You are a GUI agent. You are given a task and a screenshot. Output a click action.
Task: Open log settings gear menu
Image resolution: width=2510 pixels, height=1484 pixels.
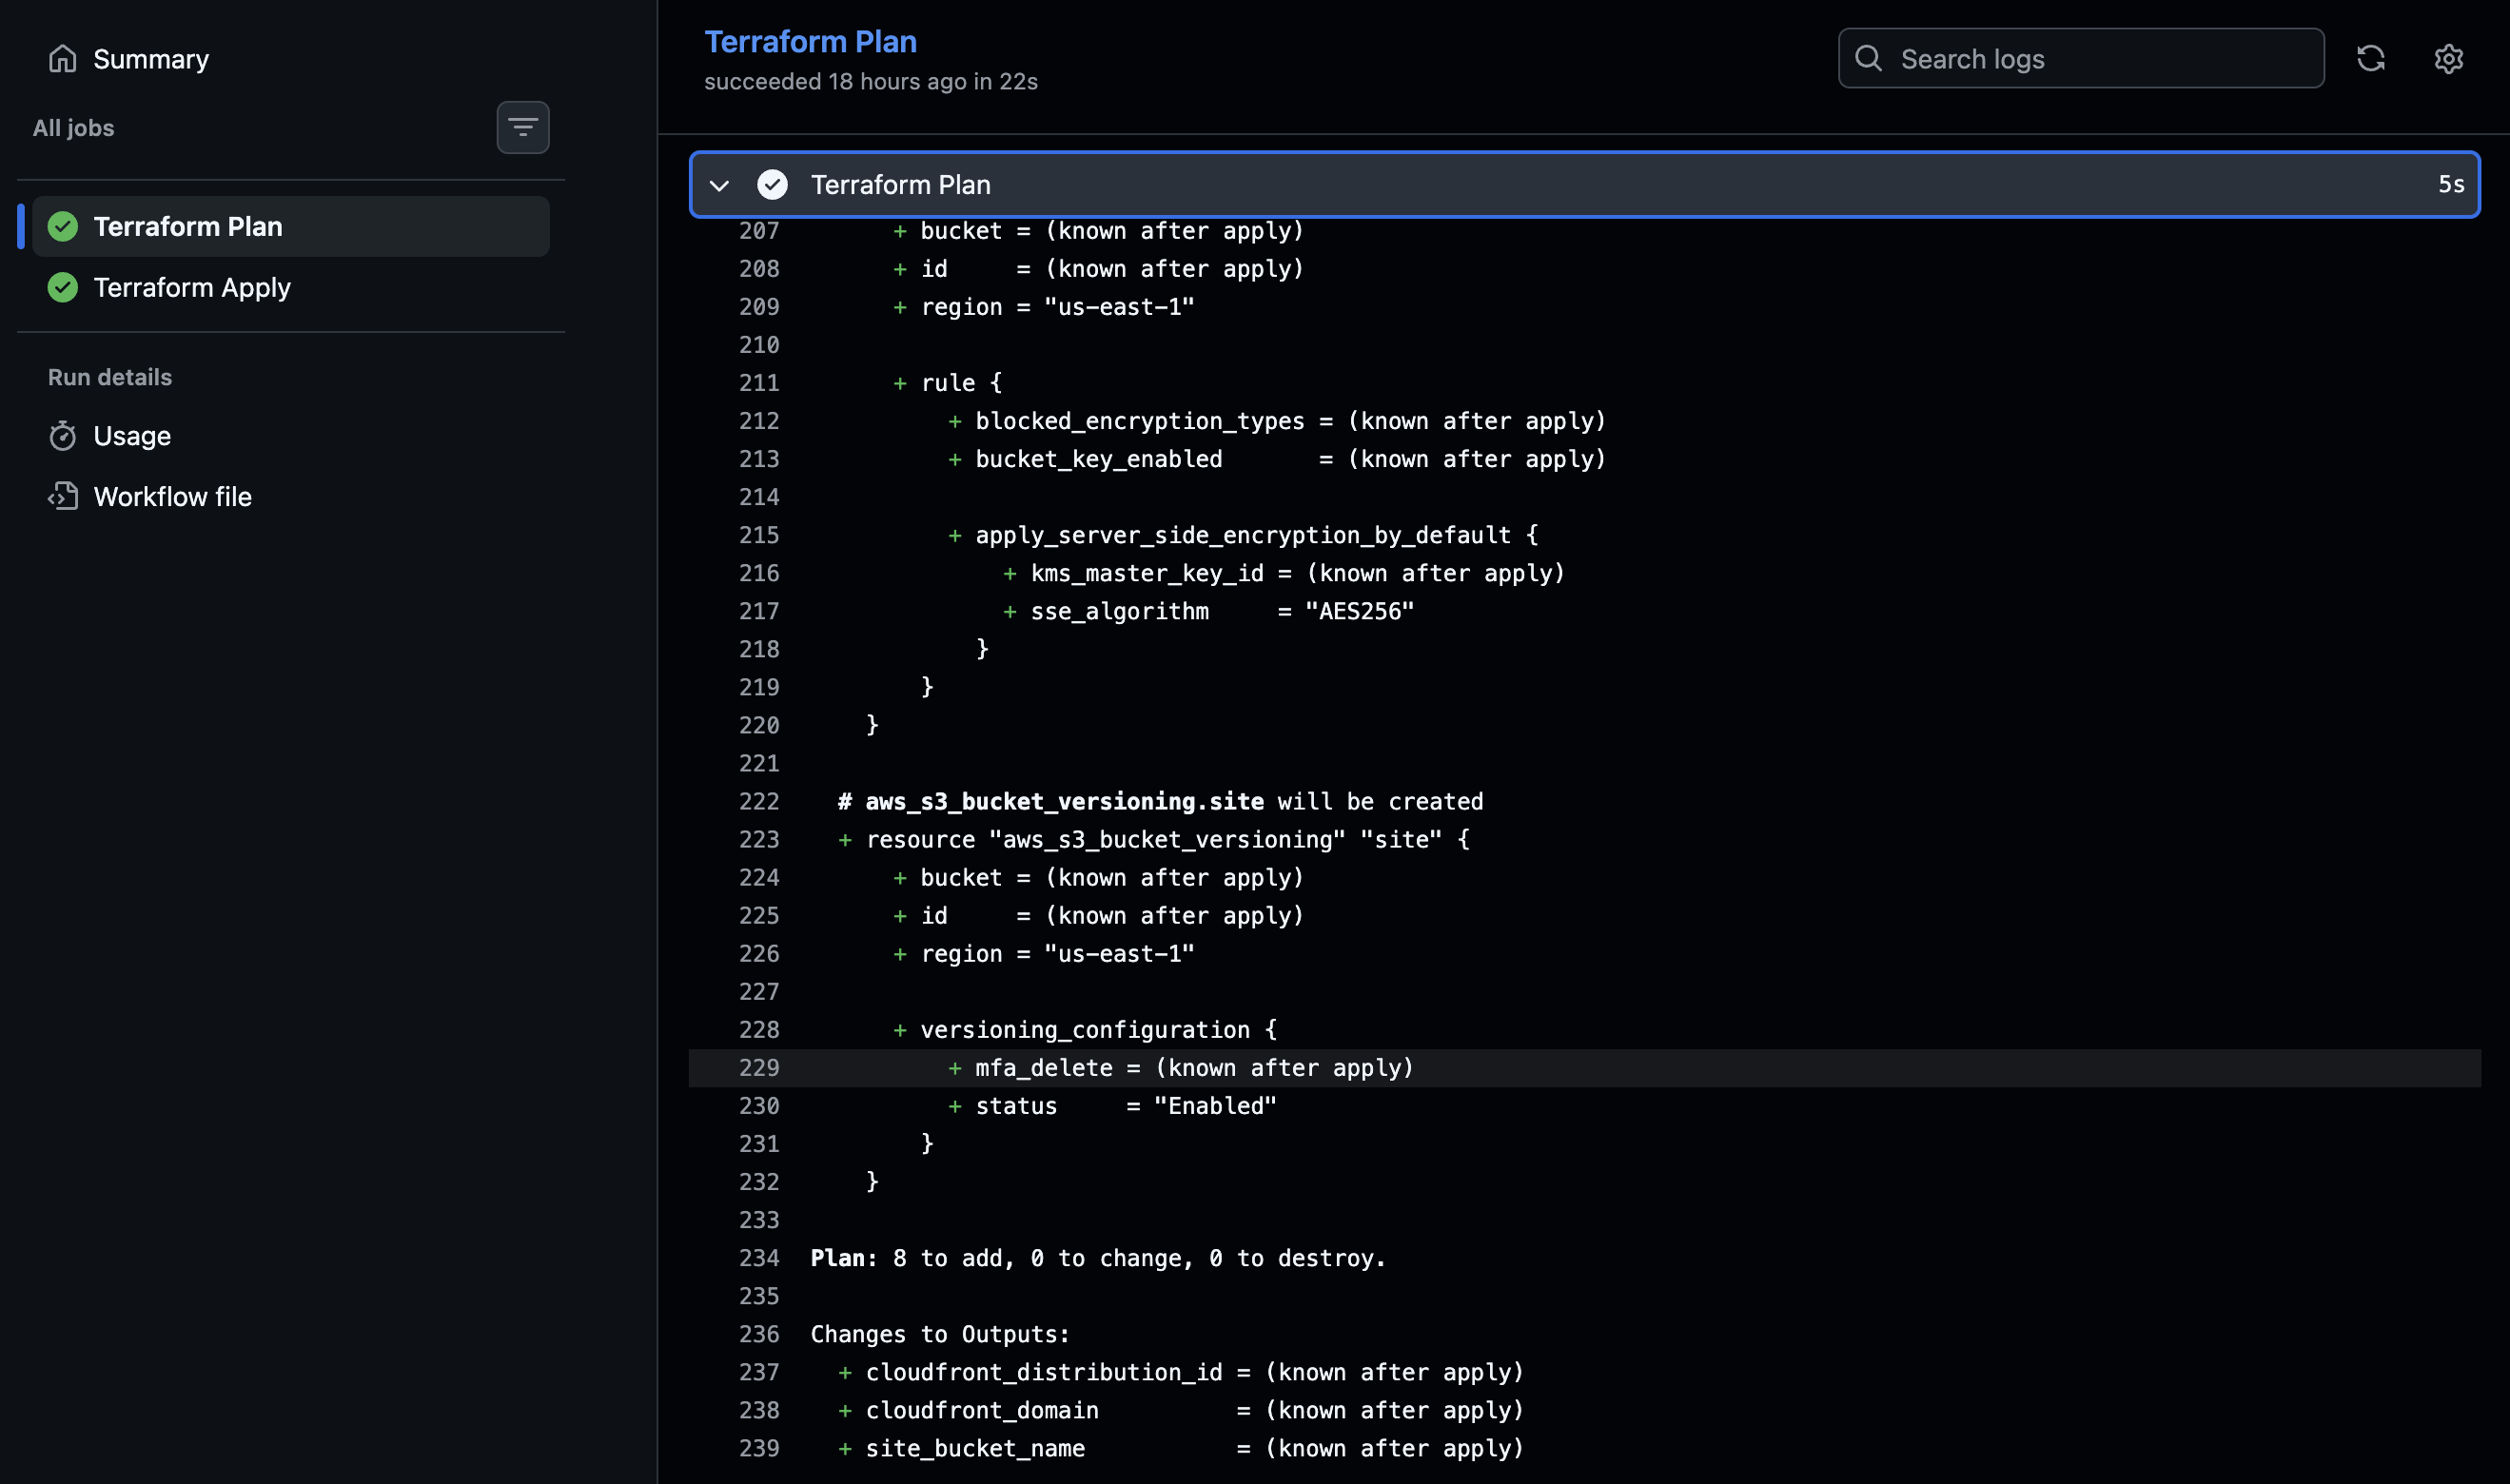[2449, 58]
